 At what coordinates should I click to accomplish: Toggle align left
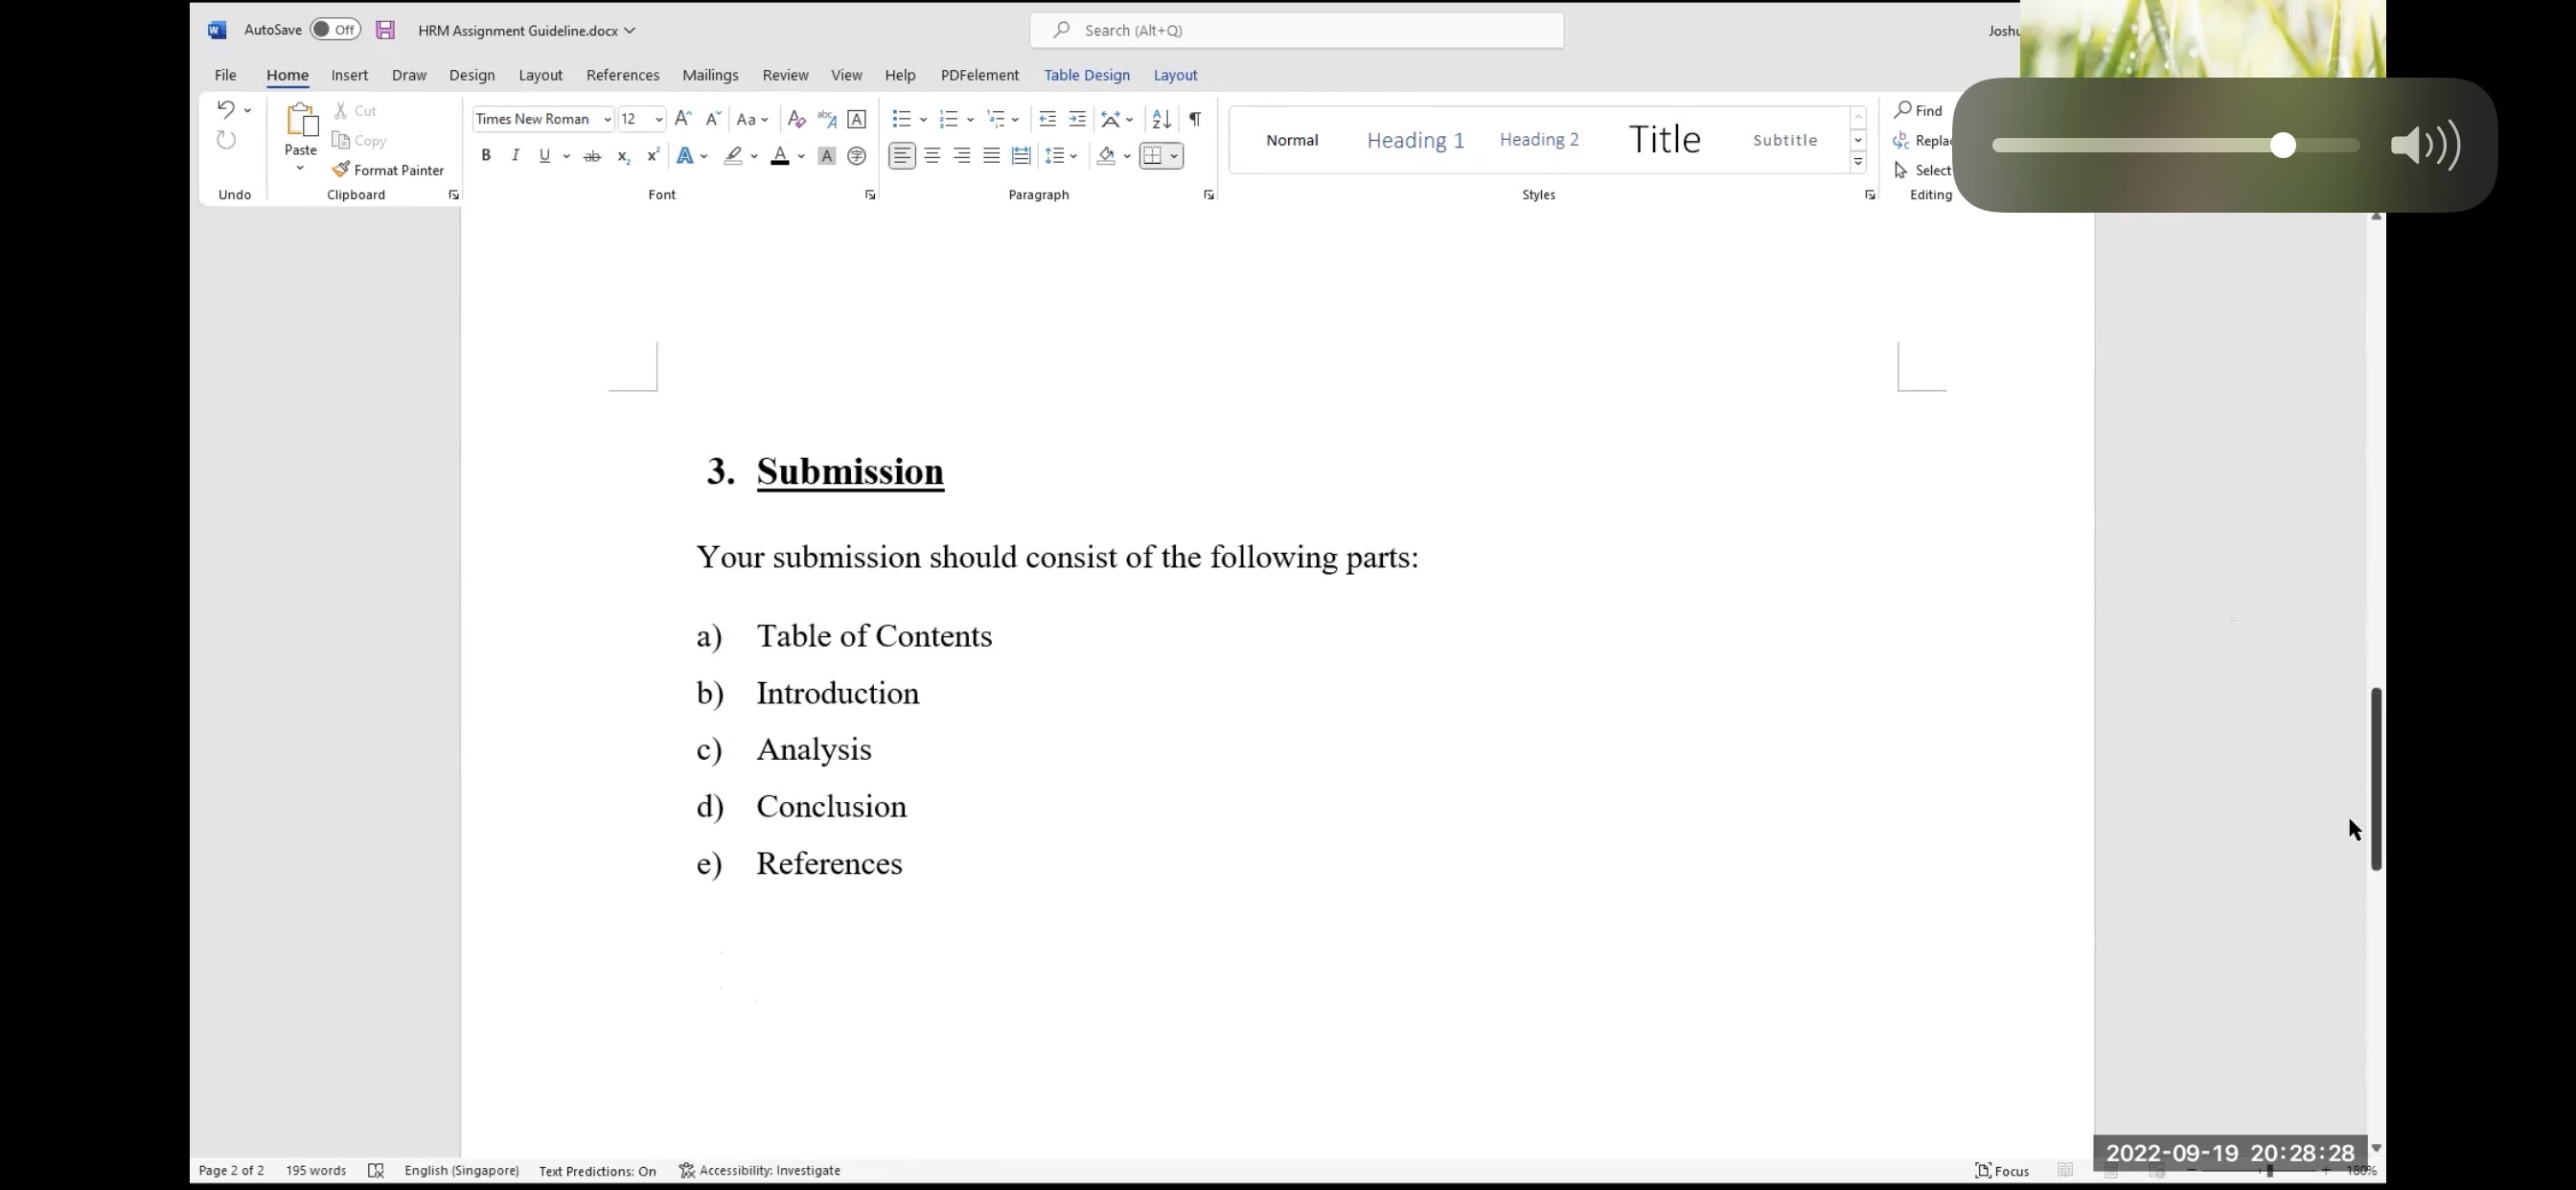902,156
